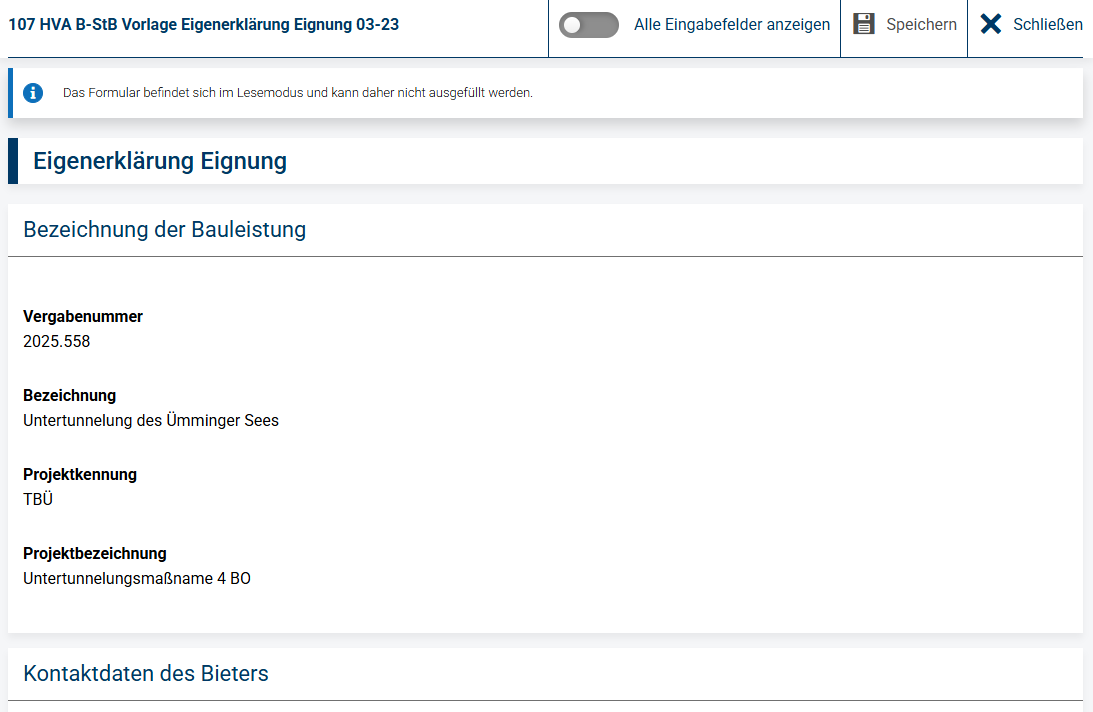Click the blue info icon in the notice

coord(33,93)
